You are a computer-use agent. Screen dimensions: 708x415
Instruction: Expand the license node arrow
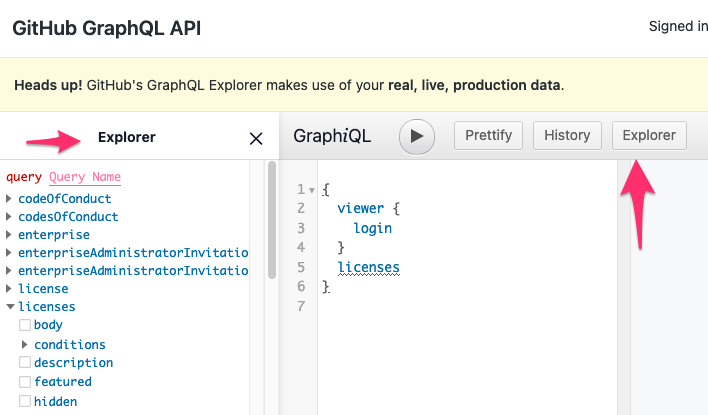(9, 288)
